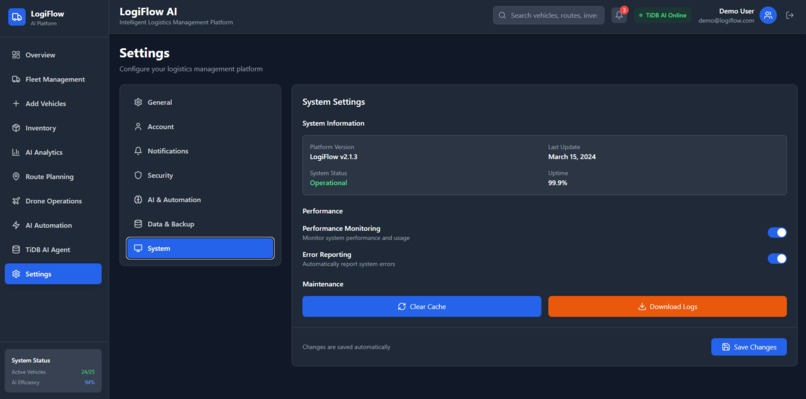Select the System settings tab
806x399 pixels.
(200, 248)
